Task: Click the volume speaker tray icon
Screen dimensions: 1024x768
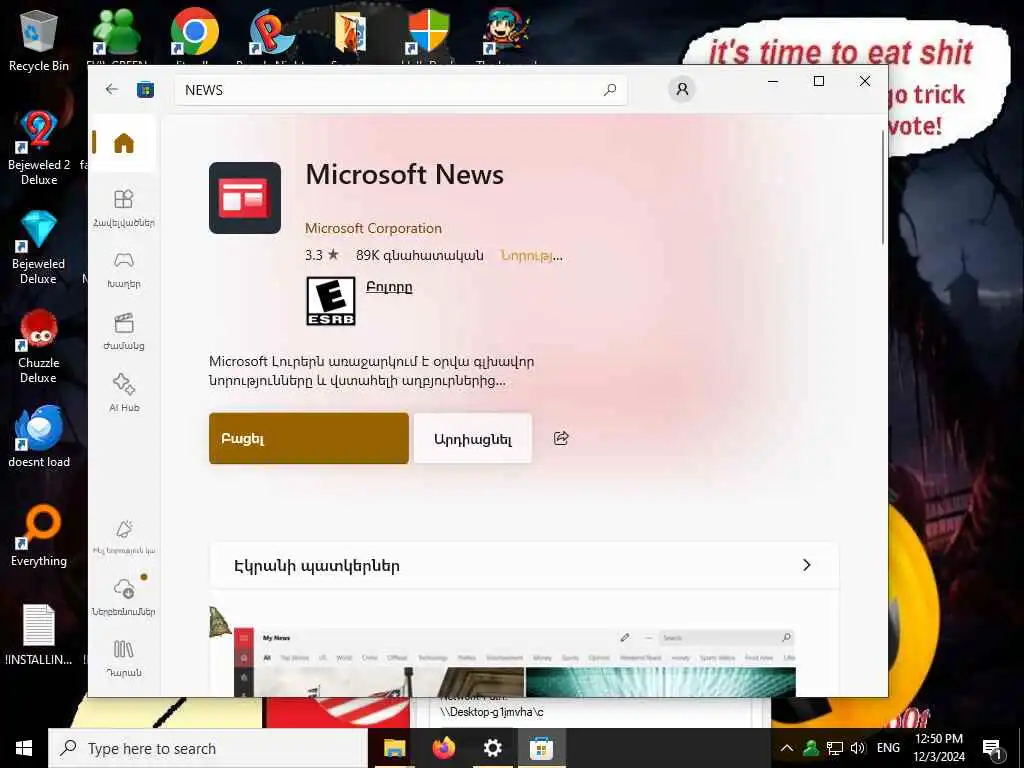Action: point(857,748)
